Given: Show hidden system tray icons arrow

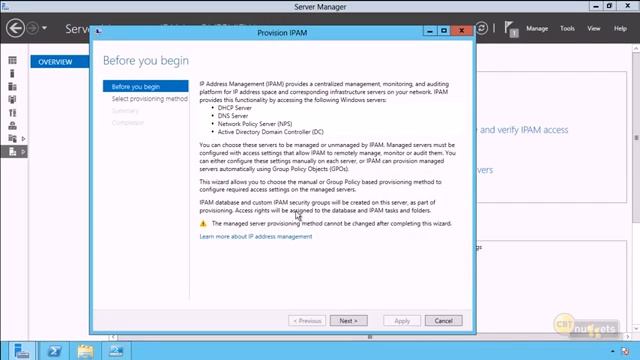Looking at the screenshot, I should [613, 351].
